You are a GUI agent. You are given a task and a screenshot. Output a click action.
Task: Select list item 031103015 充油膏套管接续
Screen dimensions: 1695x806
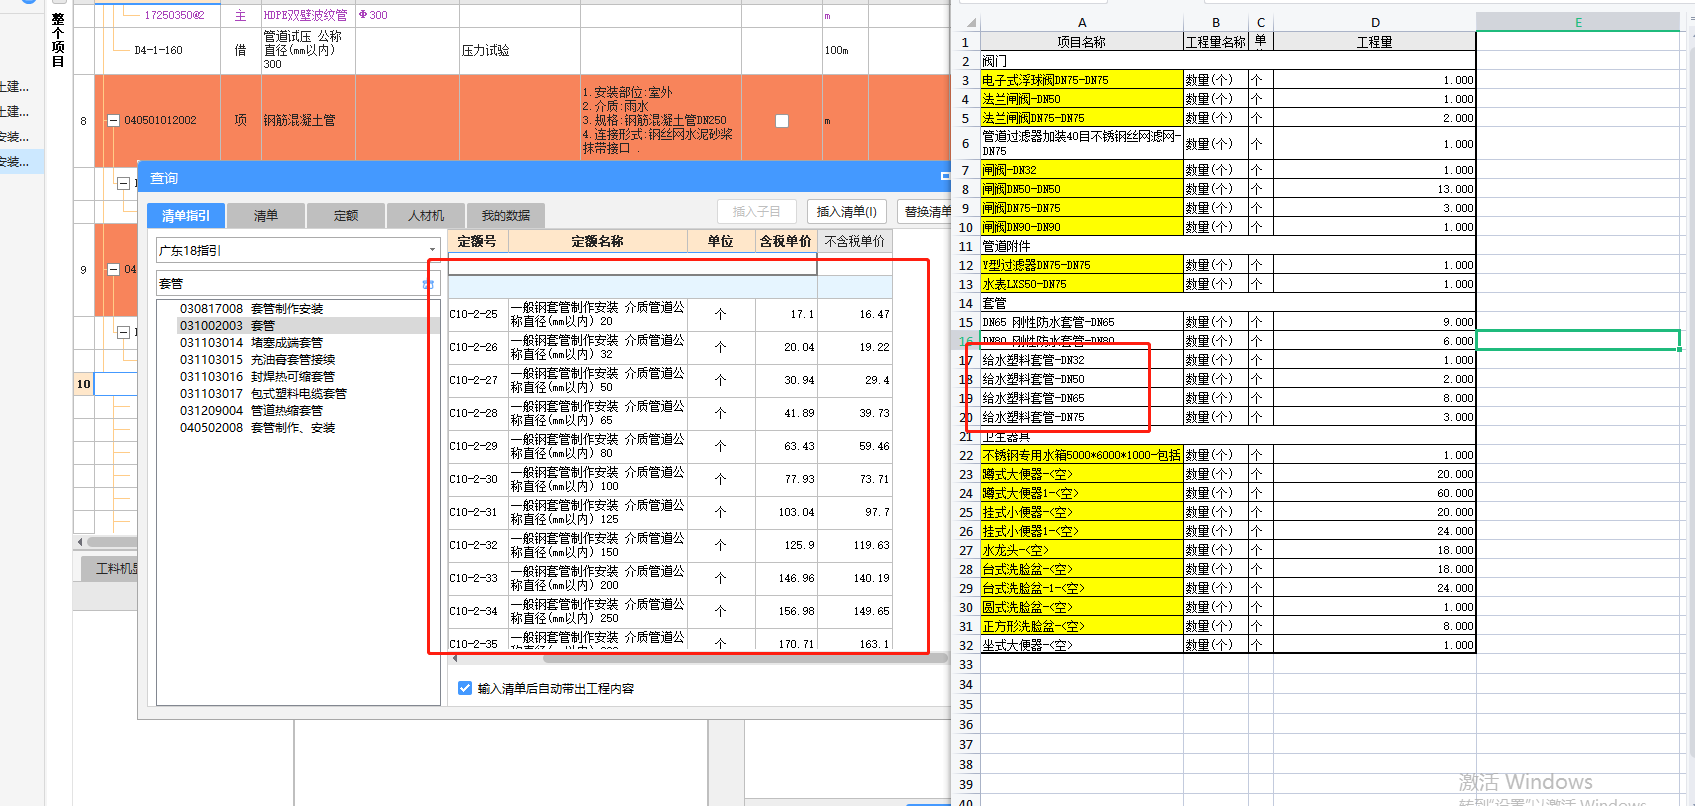tap(258, 360)
